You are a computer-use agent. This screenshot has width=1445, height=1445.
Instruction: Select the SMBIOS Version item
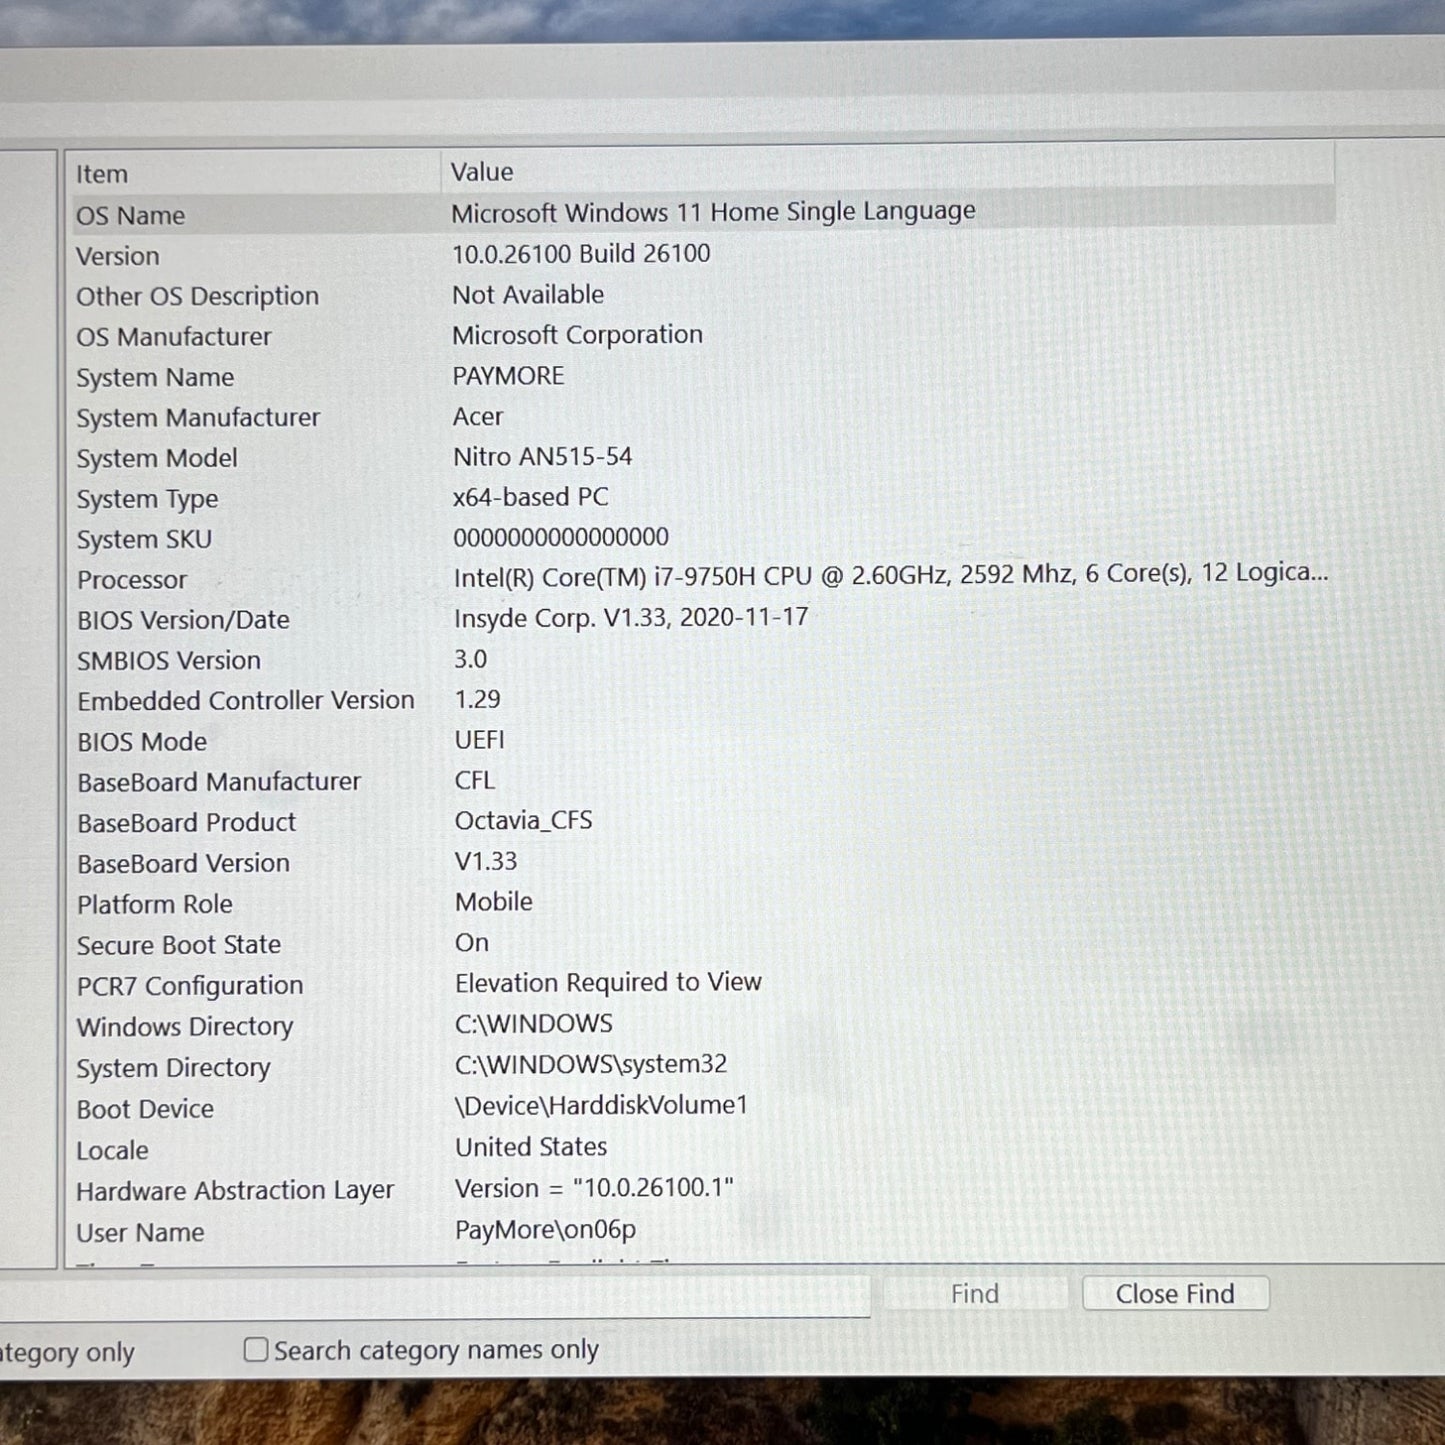pyautogui.click(x=169, y=661)
